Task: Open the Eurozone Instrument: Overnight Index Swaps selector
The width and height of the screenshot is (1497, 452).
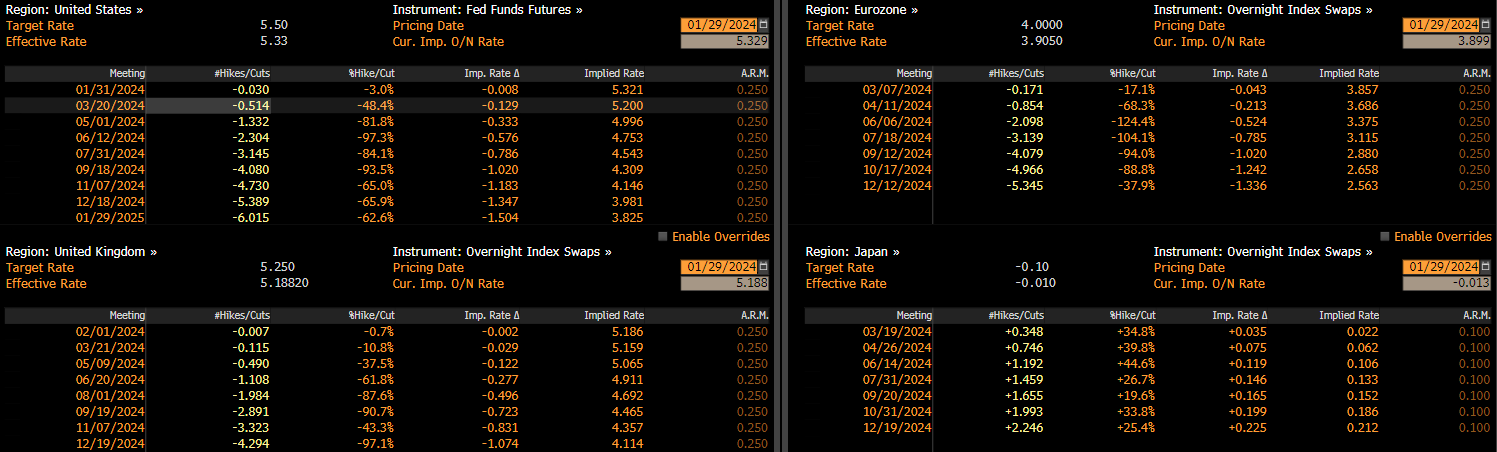Action: coord(1263,9)
